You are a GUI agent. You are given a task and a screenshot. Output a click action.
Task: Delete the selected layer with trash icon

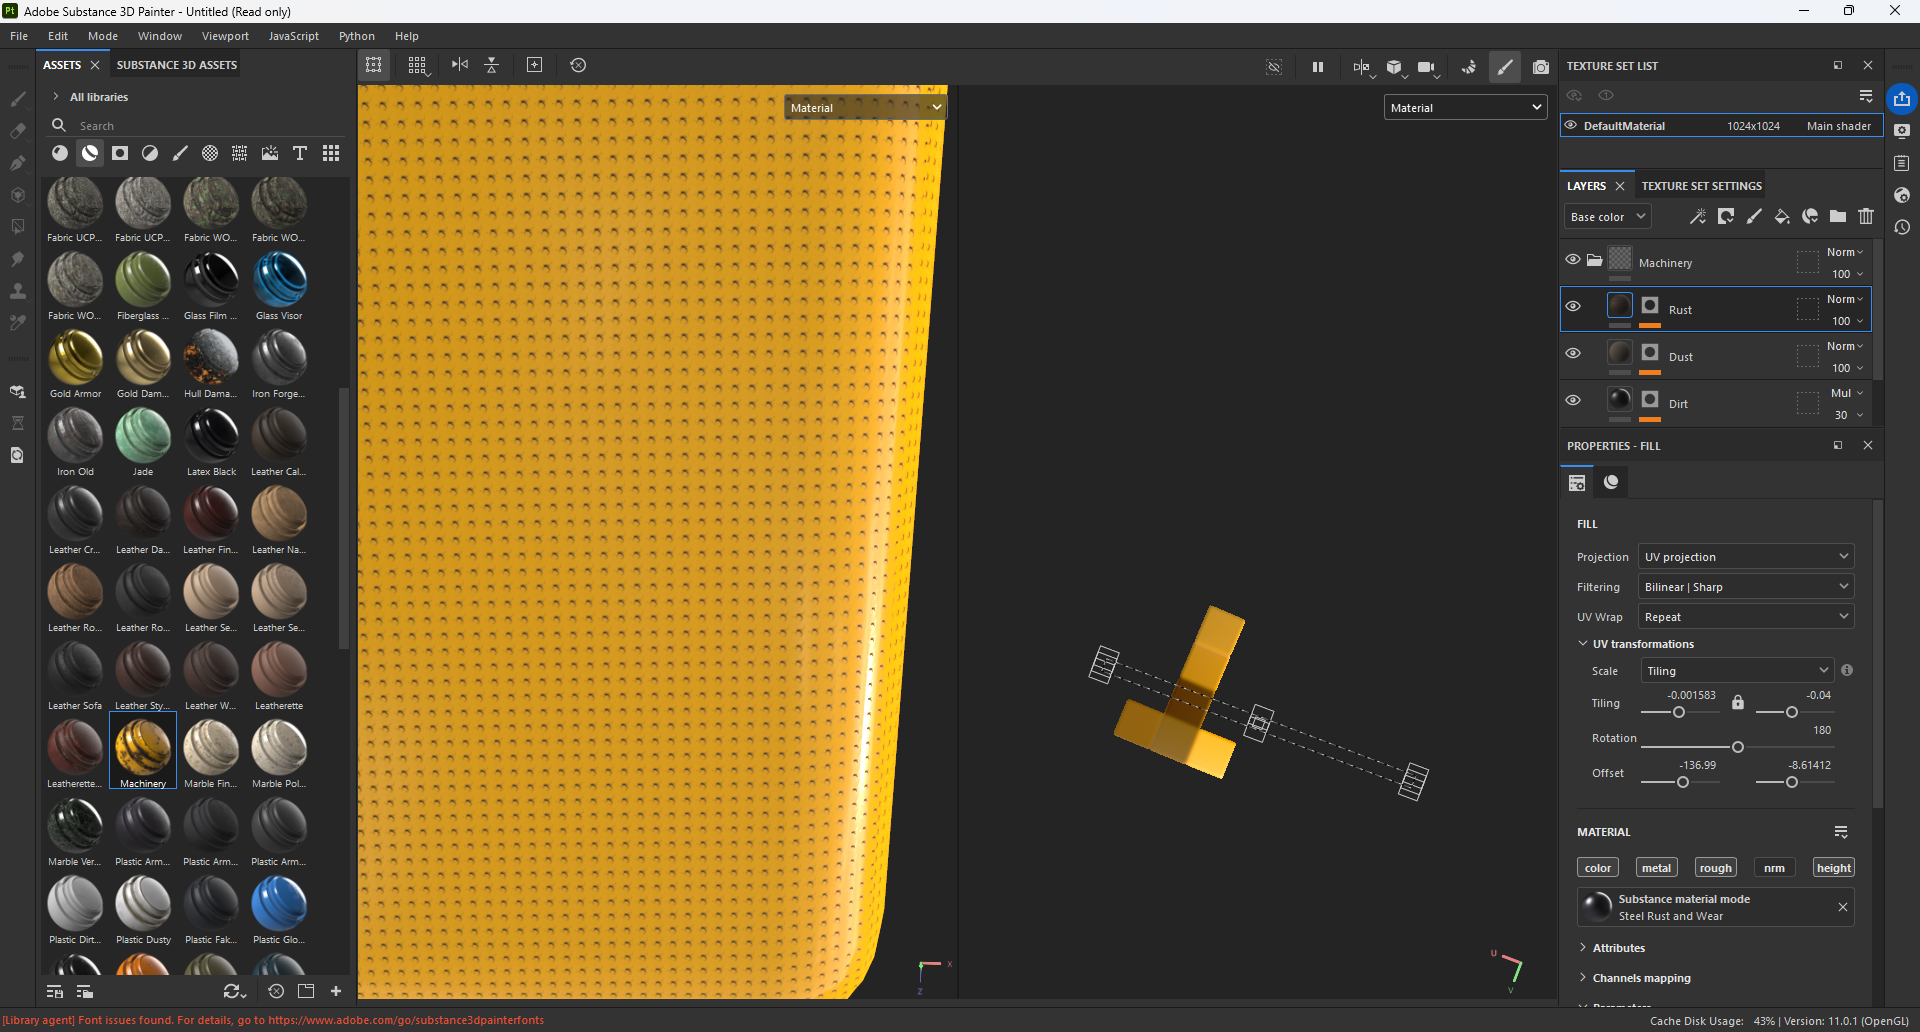(x=1866, y=216)
